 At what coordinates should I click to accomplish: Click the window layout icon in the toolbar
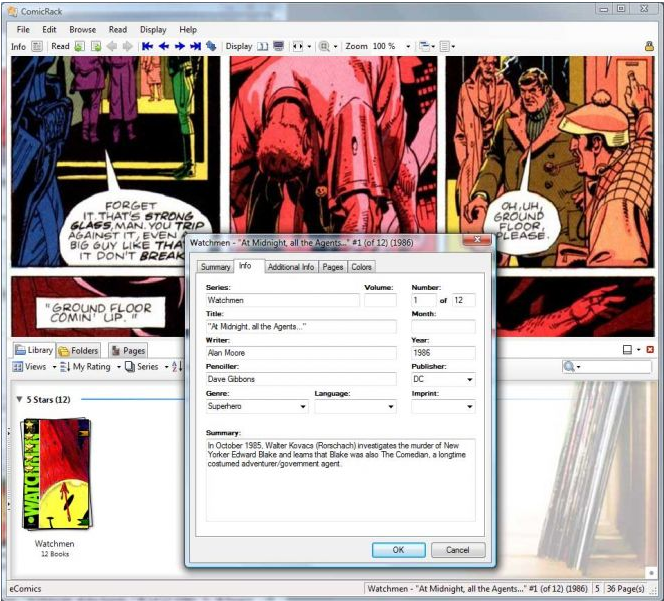[x=424, y=46]
